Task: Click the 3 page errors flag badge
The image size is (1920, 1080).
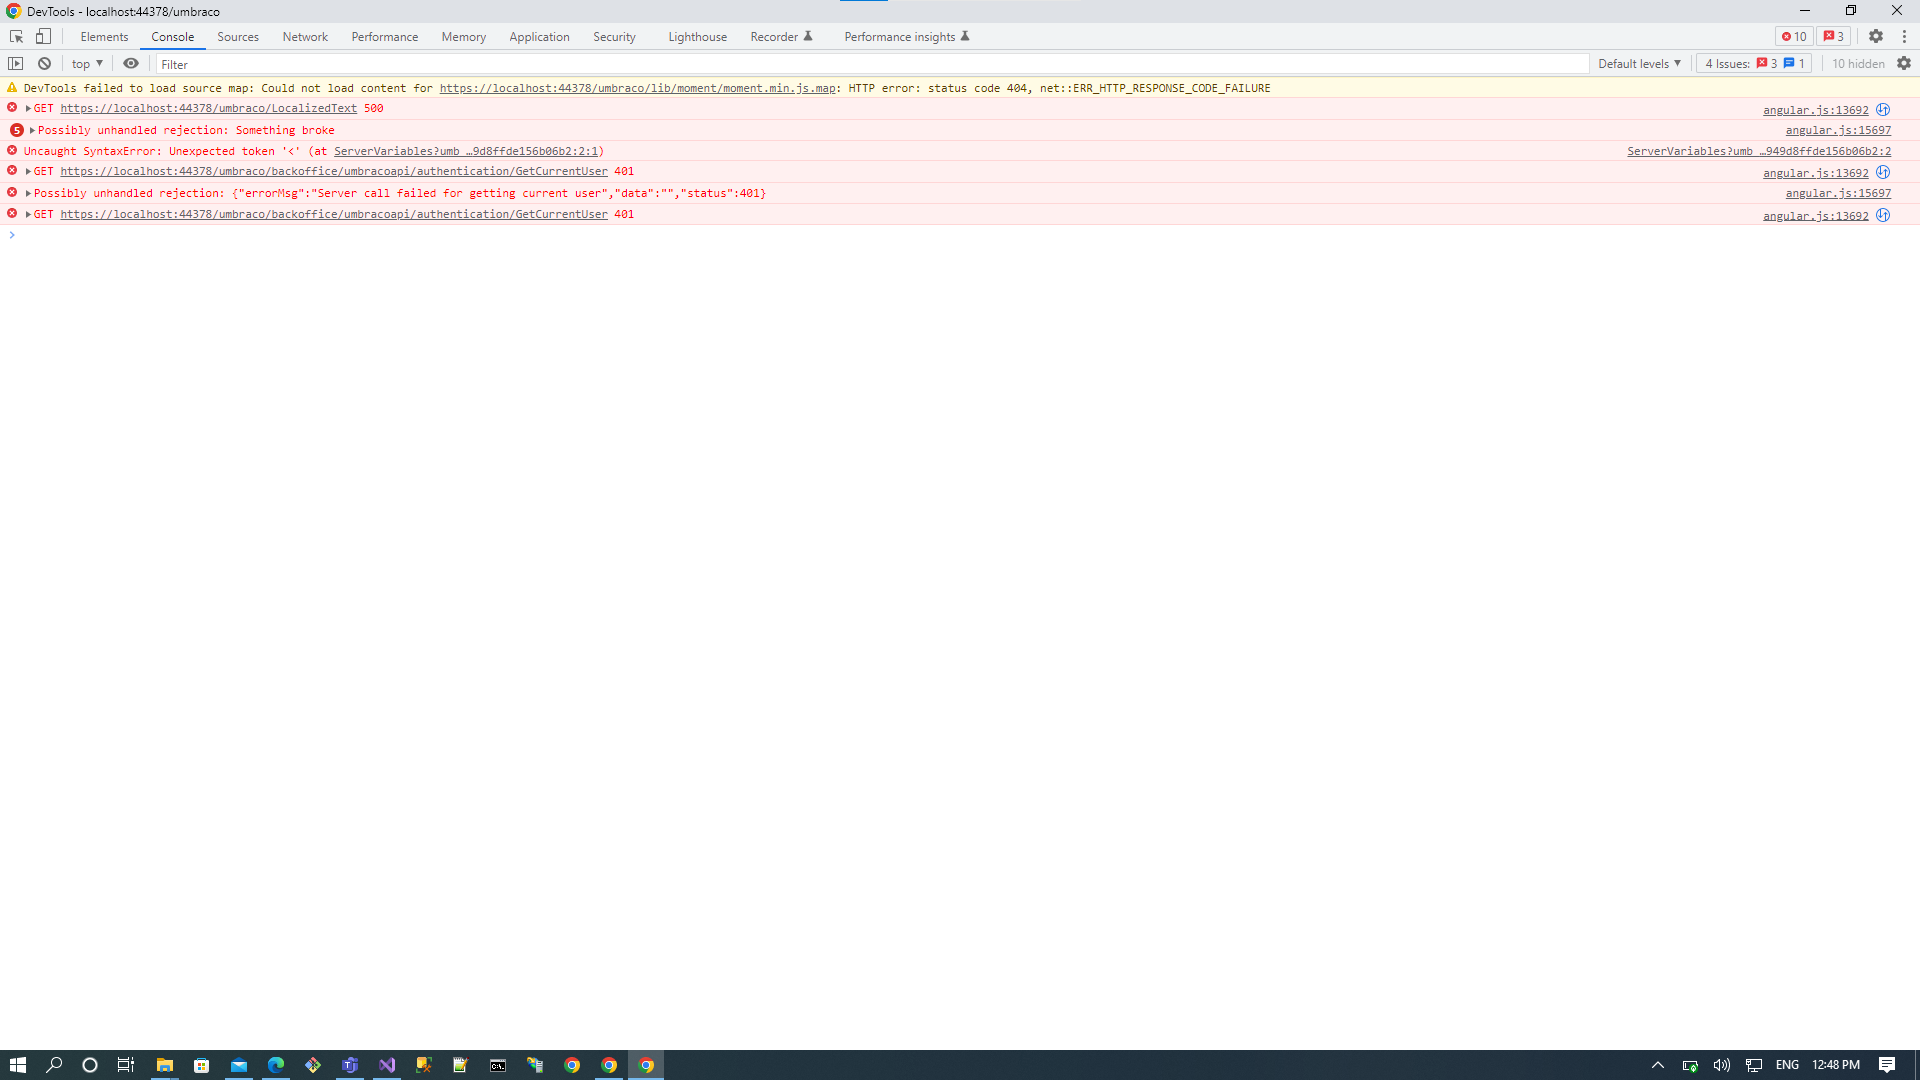Action: point(1834,36)
